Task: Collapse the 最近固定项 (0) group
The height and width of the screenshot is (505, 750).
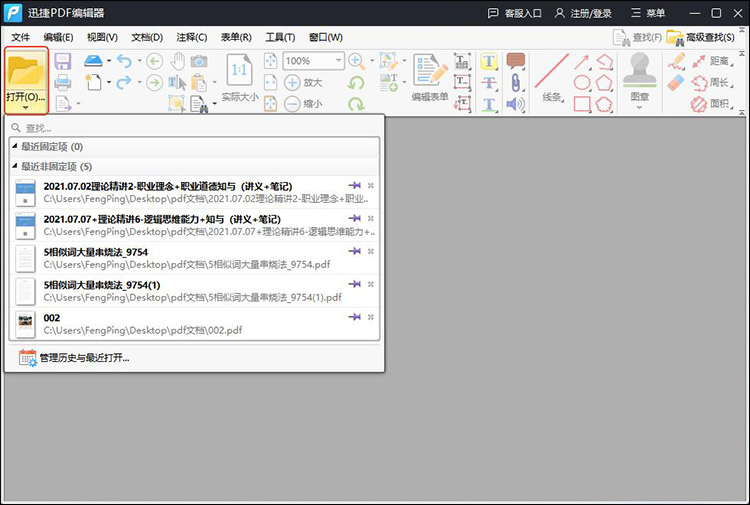Action: 15,146
